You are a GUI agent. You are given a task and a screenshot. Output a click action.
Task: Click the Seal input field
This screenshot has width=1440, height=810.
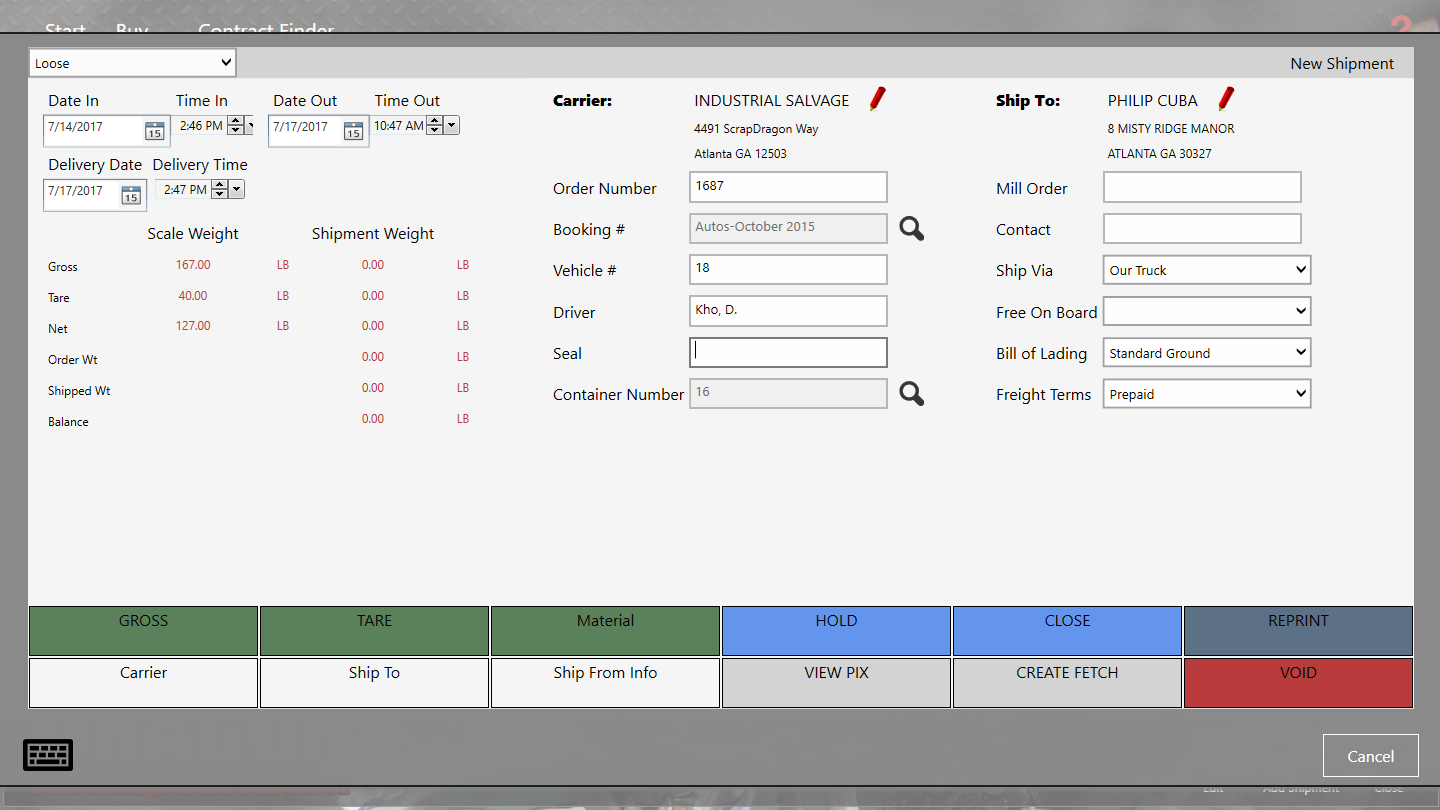point(788,352)
